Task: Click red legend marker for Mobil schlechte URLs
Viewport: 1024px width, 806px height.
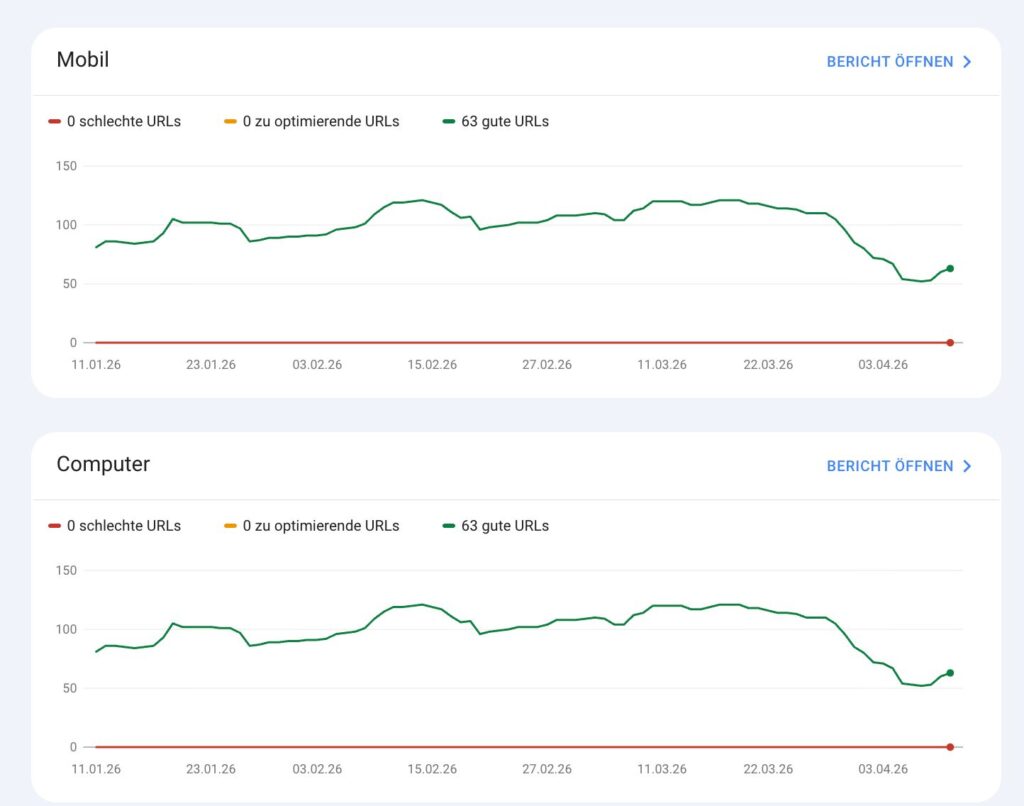Action: tap(54, 122)
